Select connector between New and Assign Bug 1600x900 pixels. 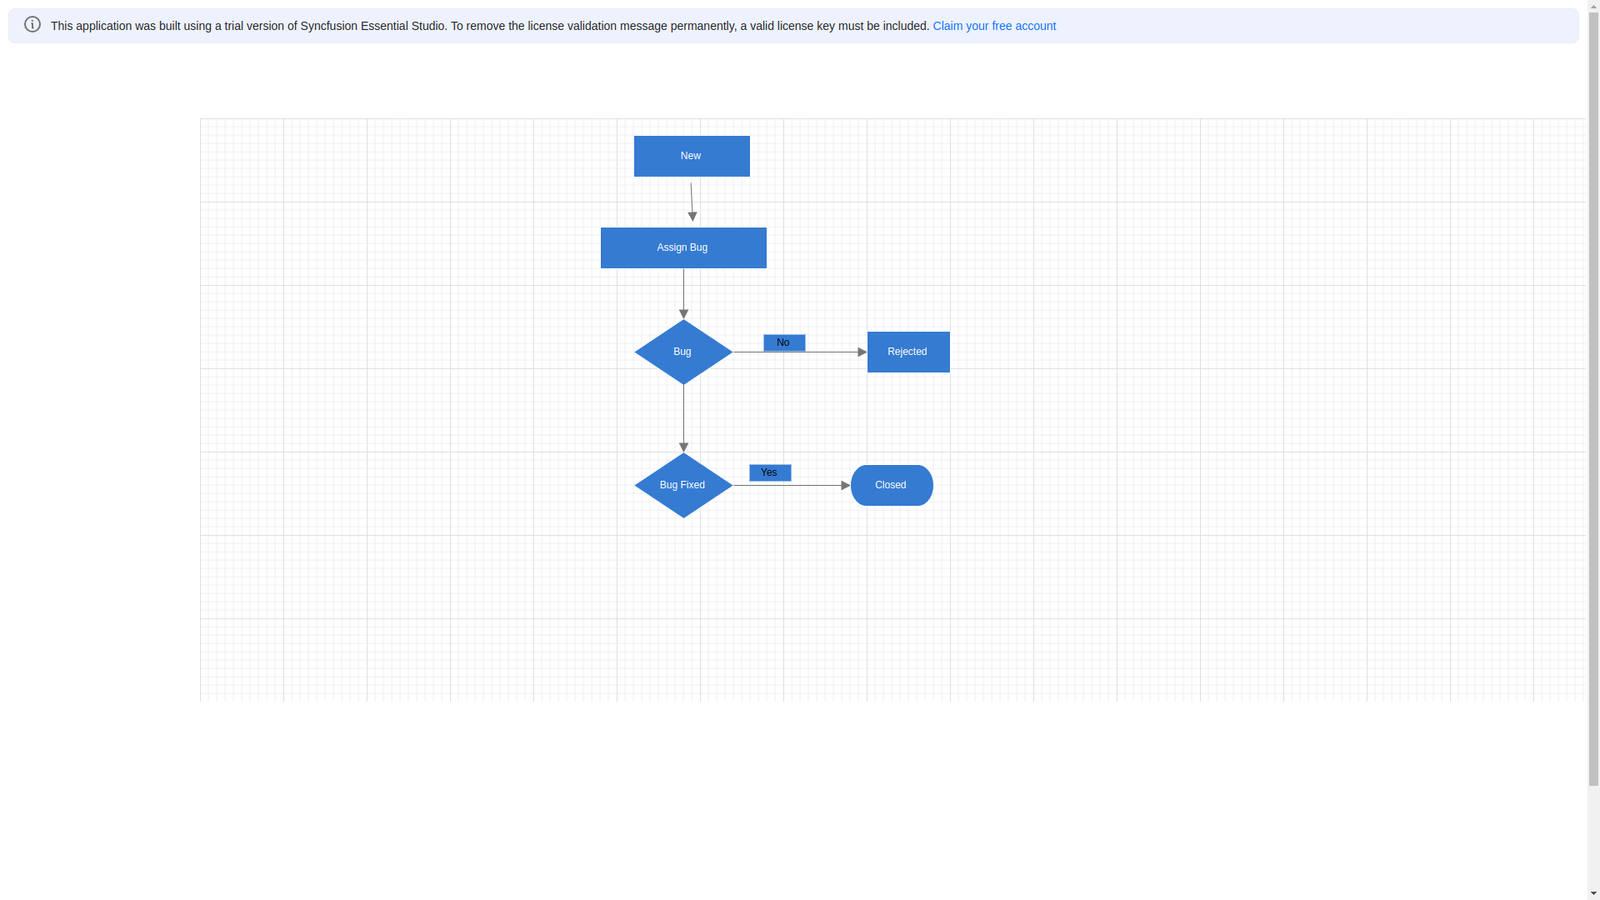click(x=691, y=198)
